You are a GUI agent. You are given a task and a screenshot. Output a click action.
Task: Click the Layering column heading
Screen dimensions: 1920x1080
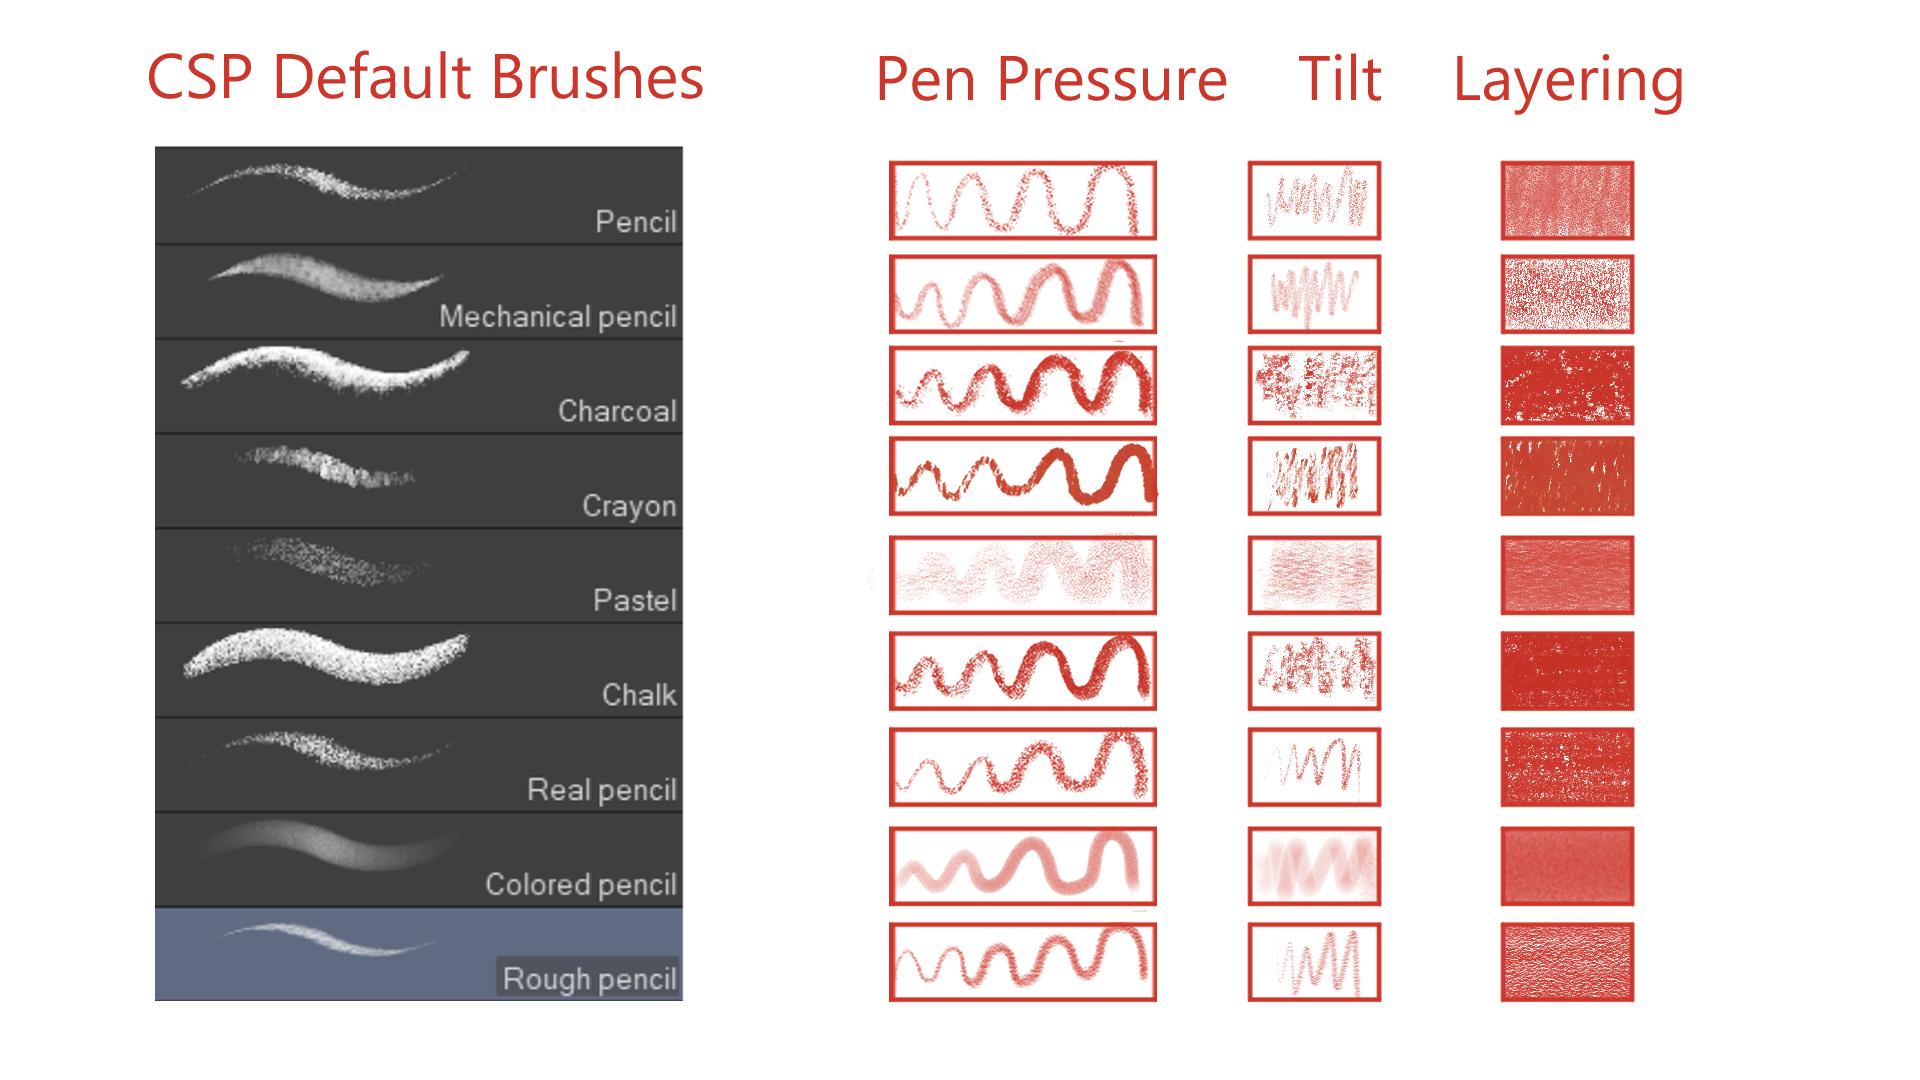point(1568,82)
